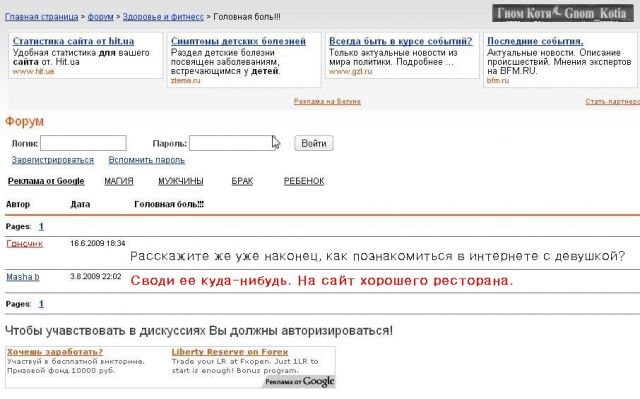Image resolution: width=640 pixels, height=399 pixels.
Task: Click the Дата column header
Action: pos(80,204)
